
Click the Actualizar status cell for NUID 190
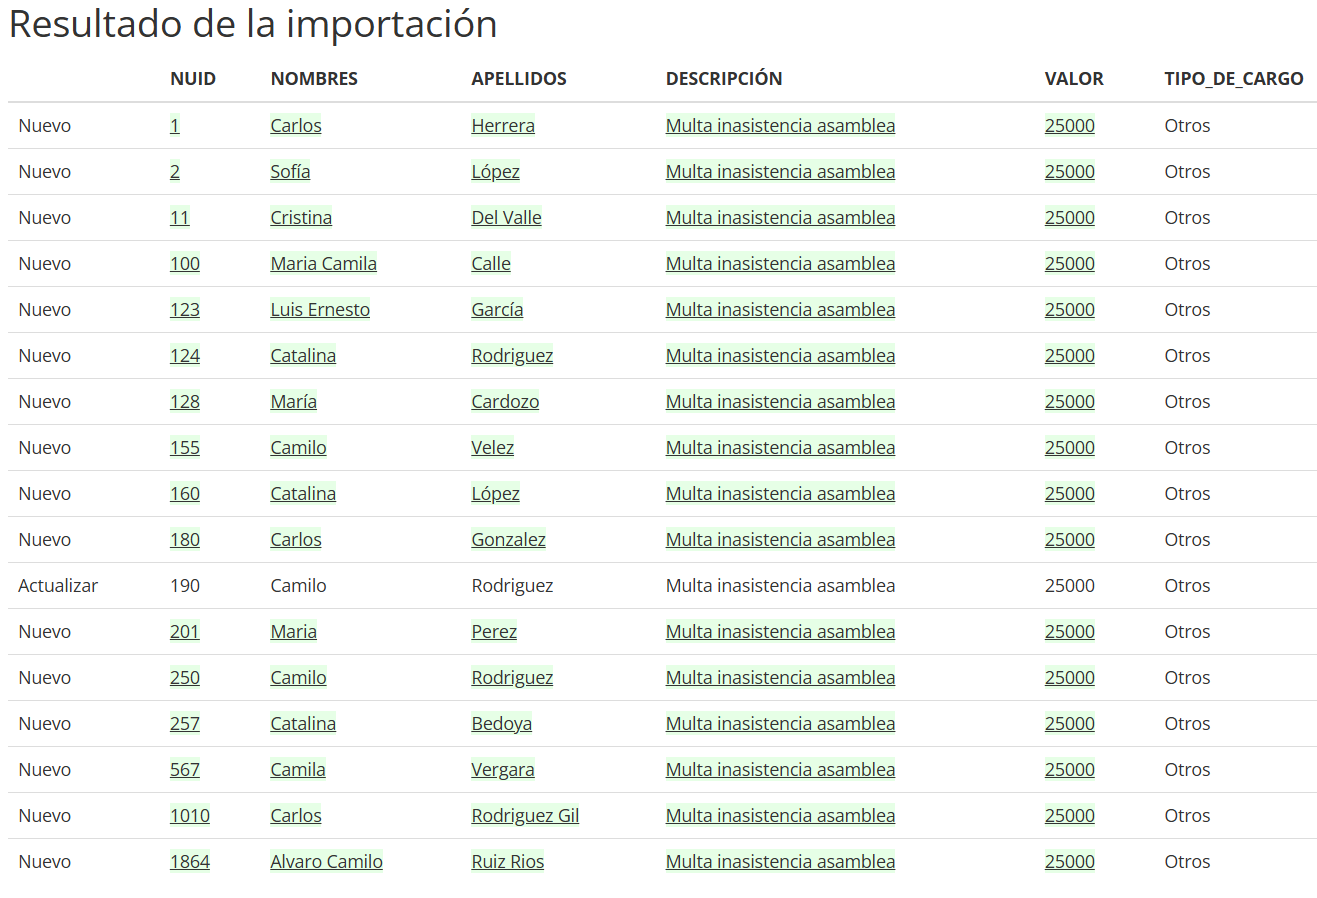pos(58,586)
